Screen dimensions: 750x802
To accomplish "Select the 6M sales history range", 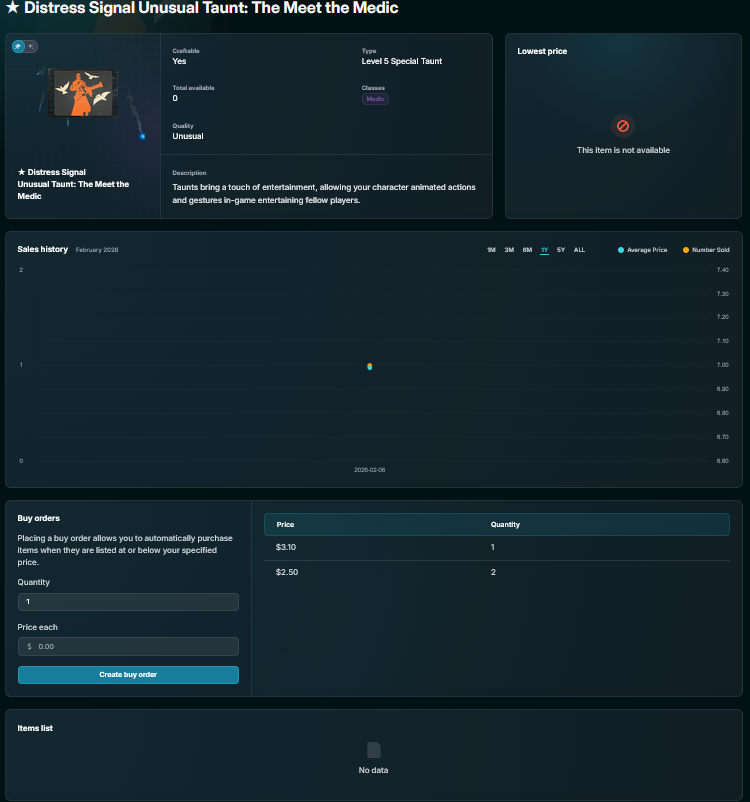I will [x=527, y=250].
